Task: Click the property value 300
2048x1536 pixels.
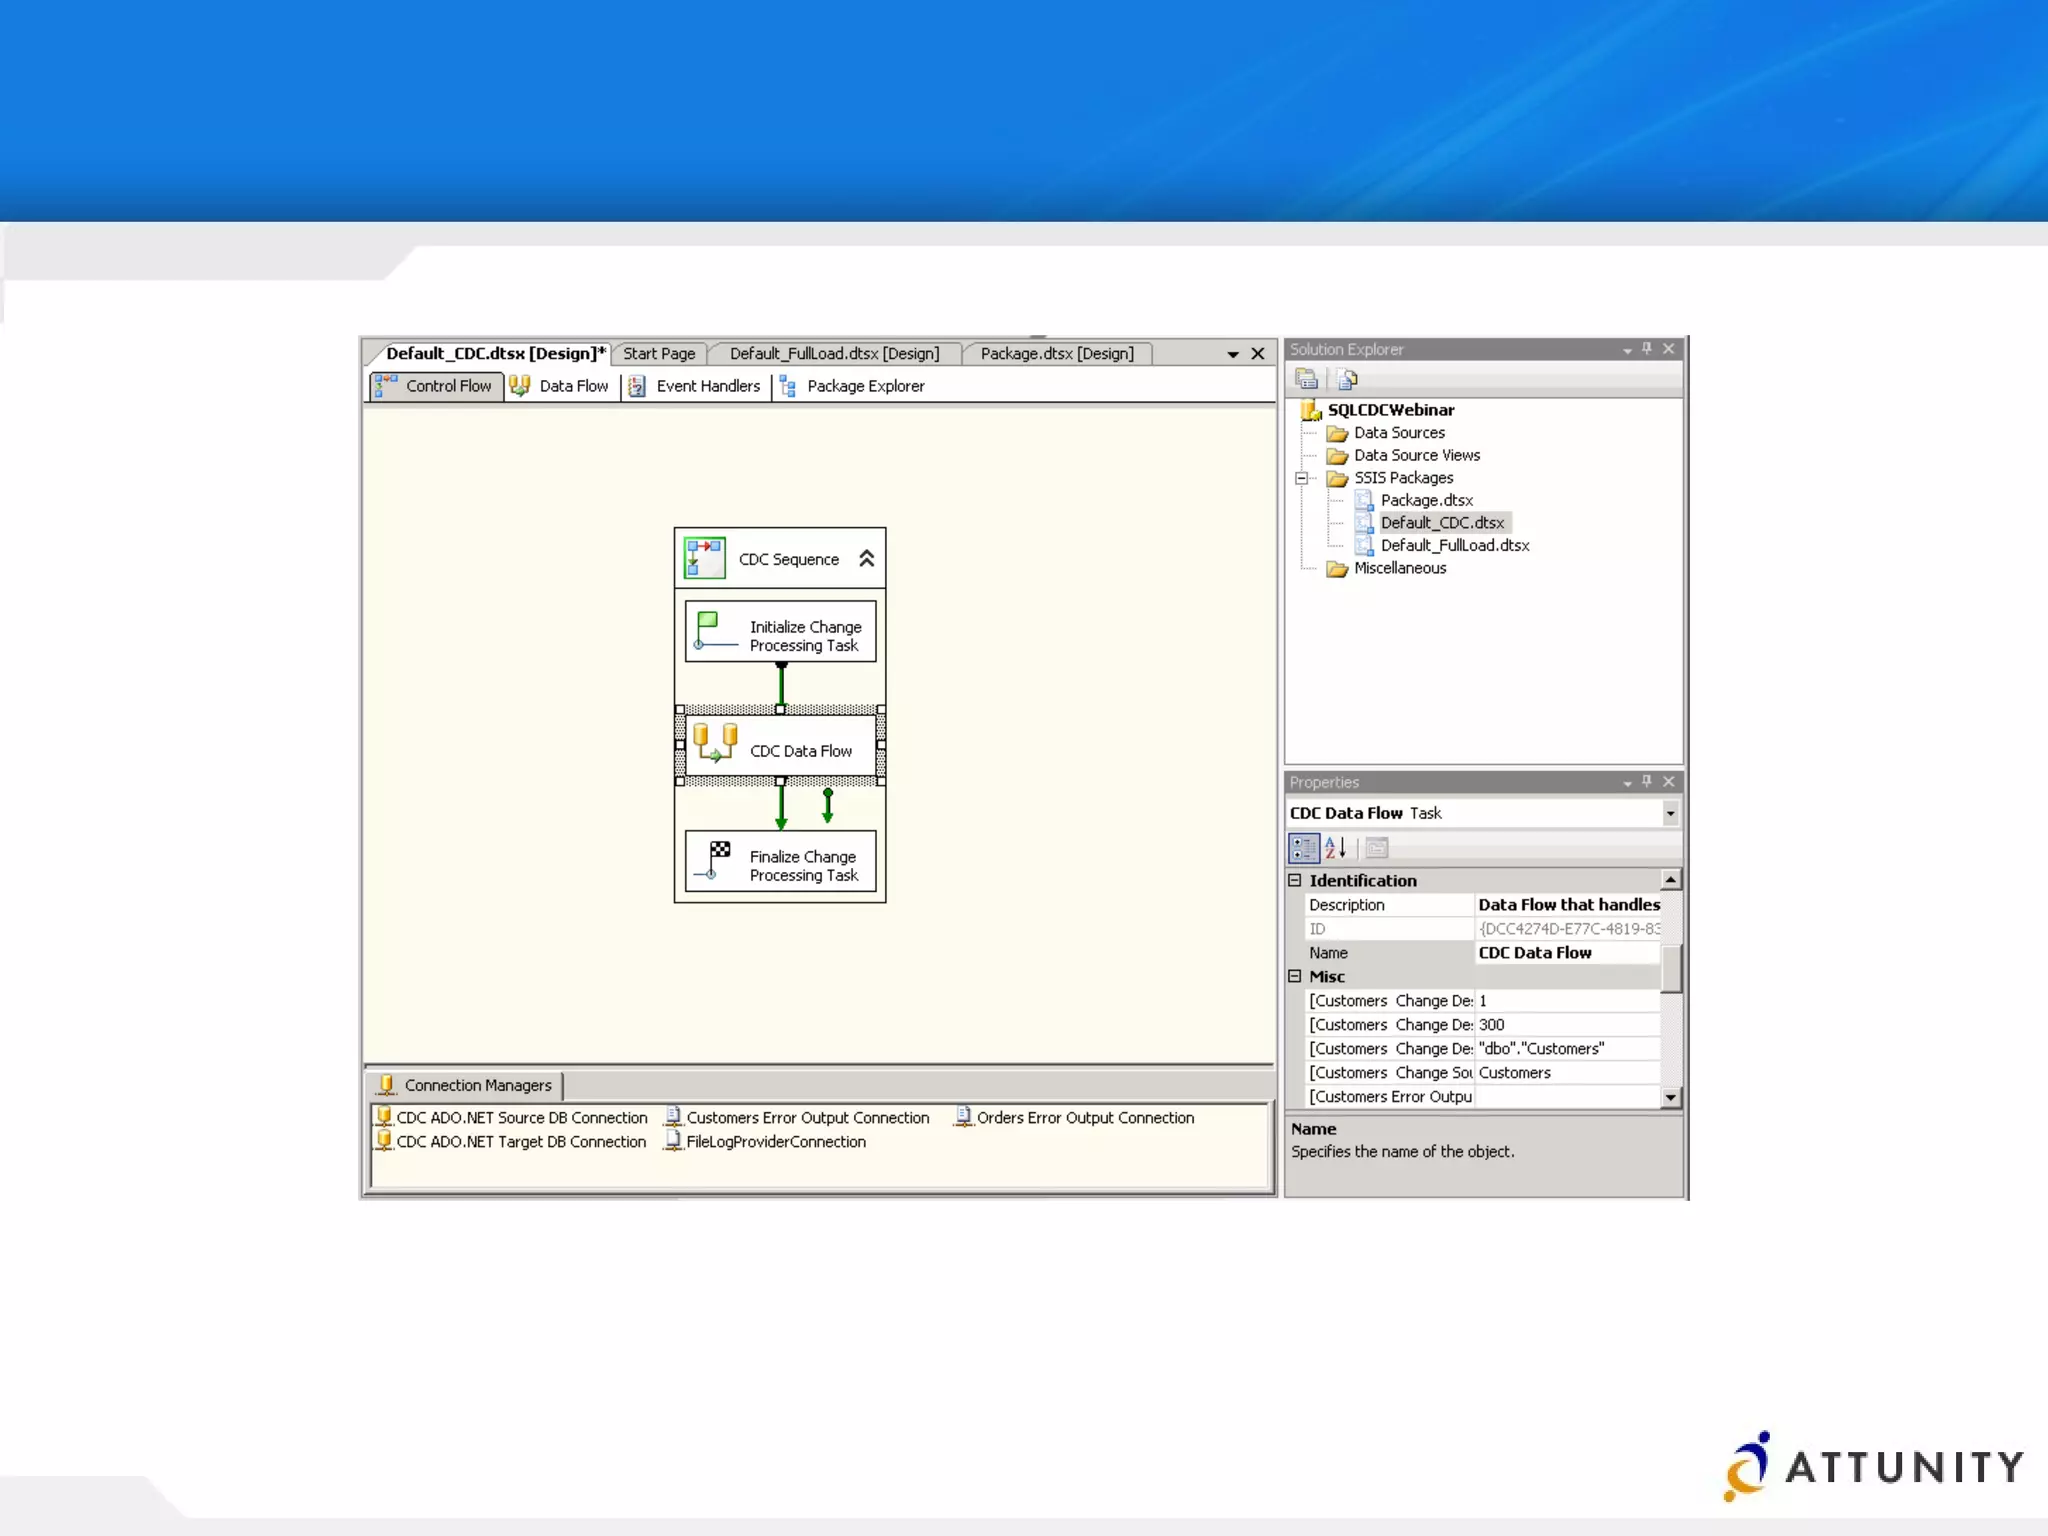Action: coord(1568,1025)
